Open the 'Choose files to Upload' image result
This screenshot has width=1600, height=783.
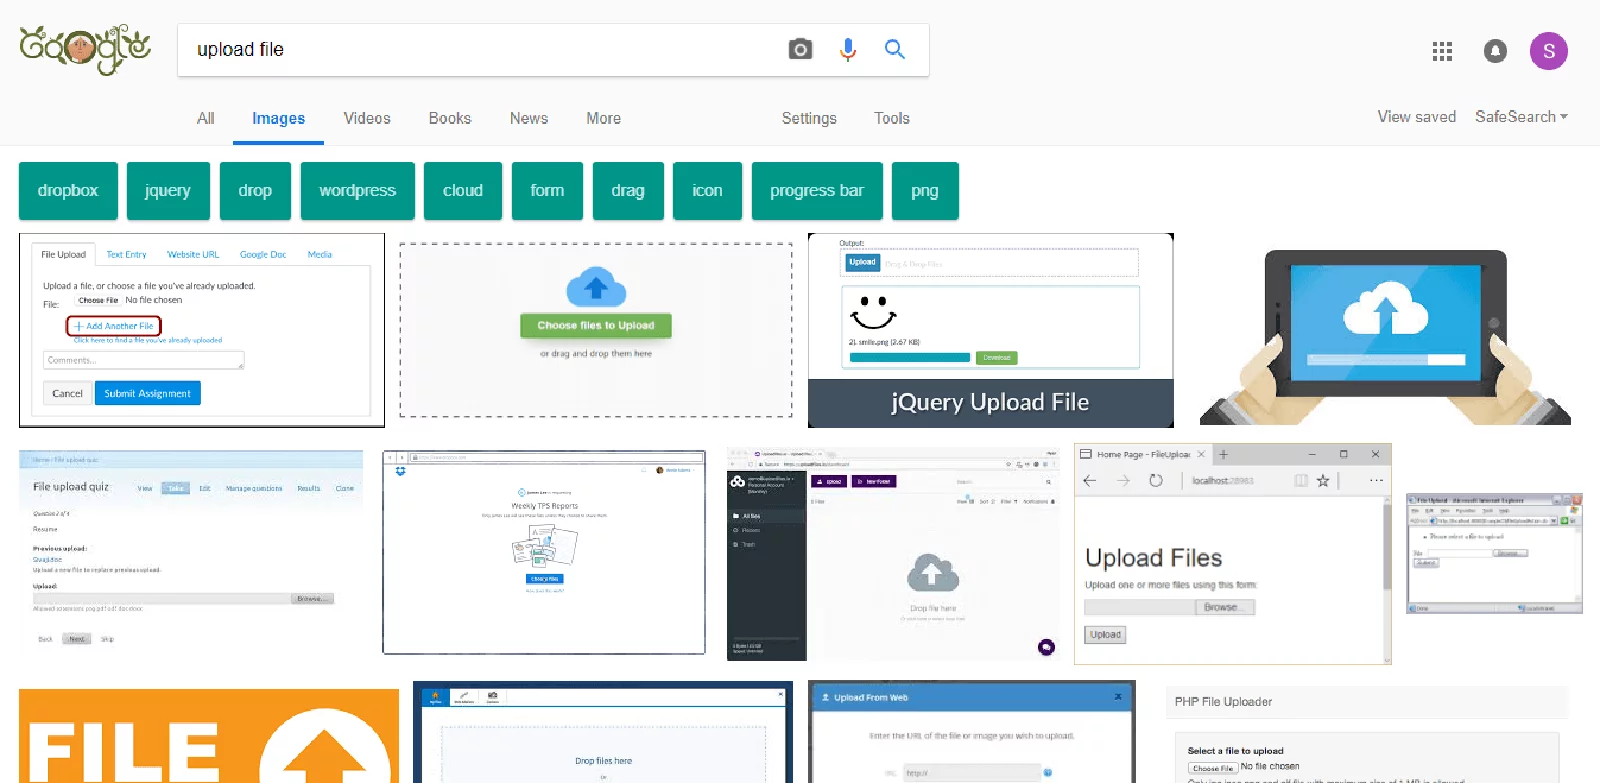596,330
